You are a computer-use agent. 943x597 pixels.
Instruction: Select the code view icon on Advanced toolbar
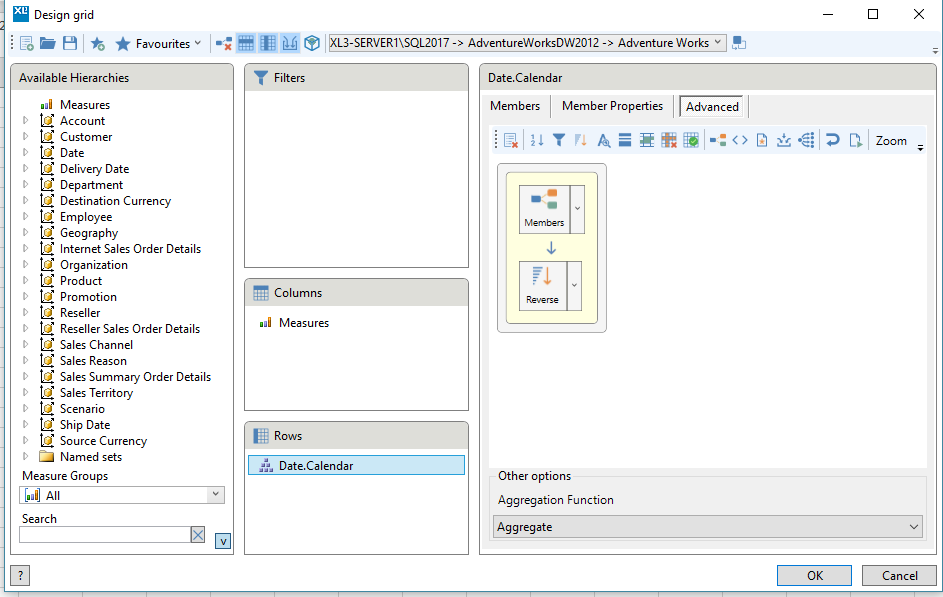(x=740, y=139)
